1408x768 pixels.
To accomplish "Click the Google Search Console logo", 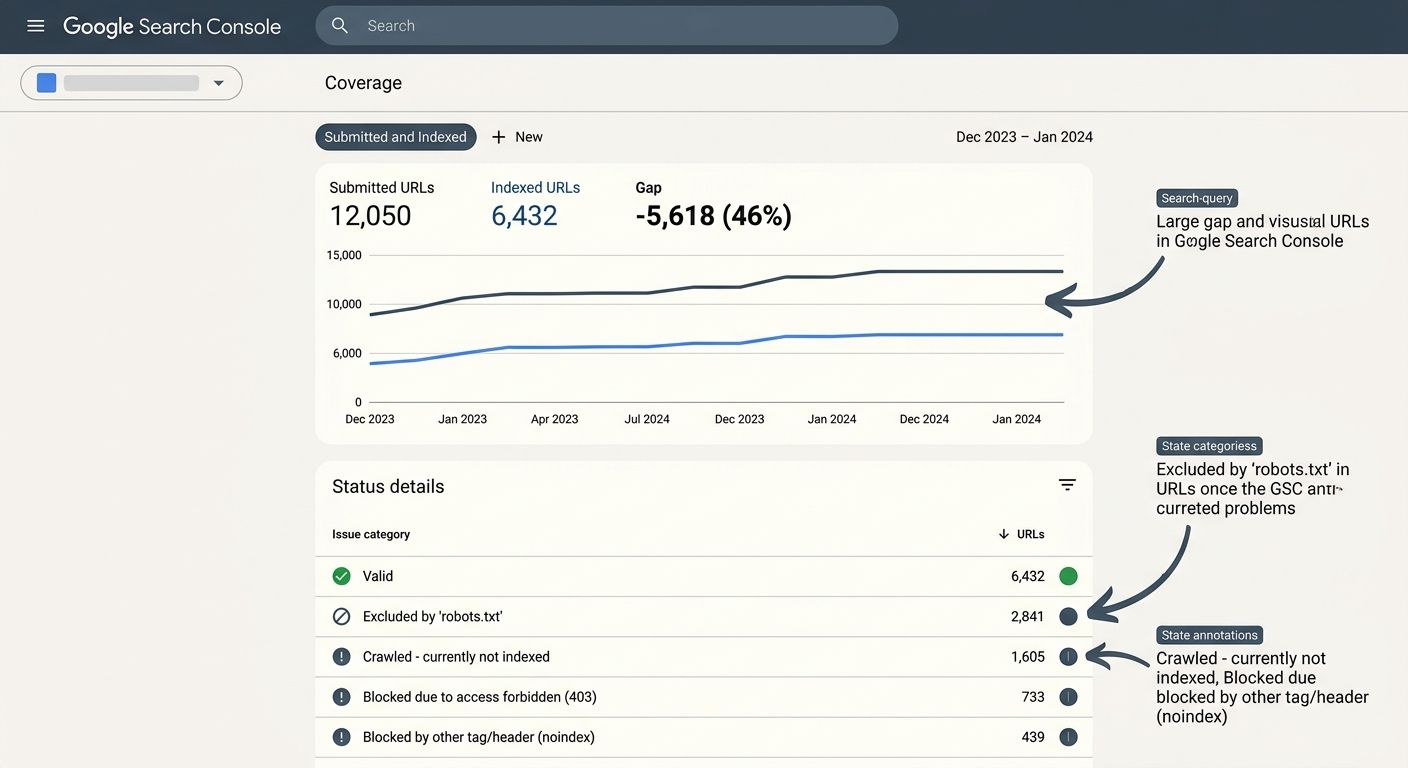I will pos(172,26).
